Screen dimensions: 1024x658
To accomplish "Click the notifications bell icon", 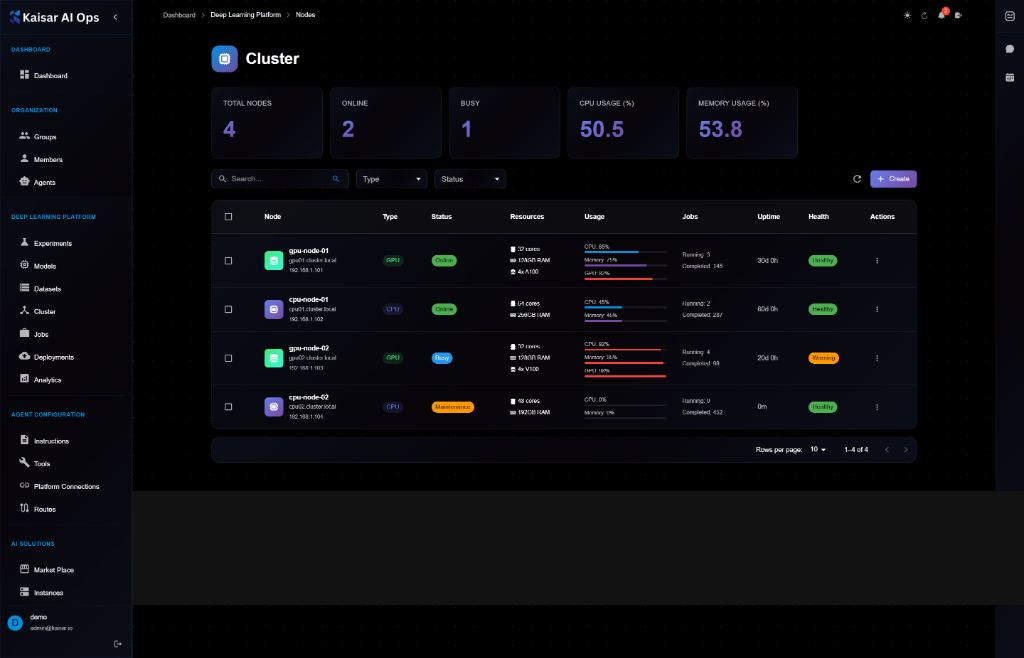I will point(941,16).
